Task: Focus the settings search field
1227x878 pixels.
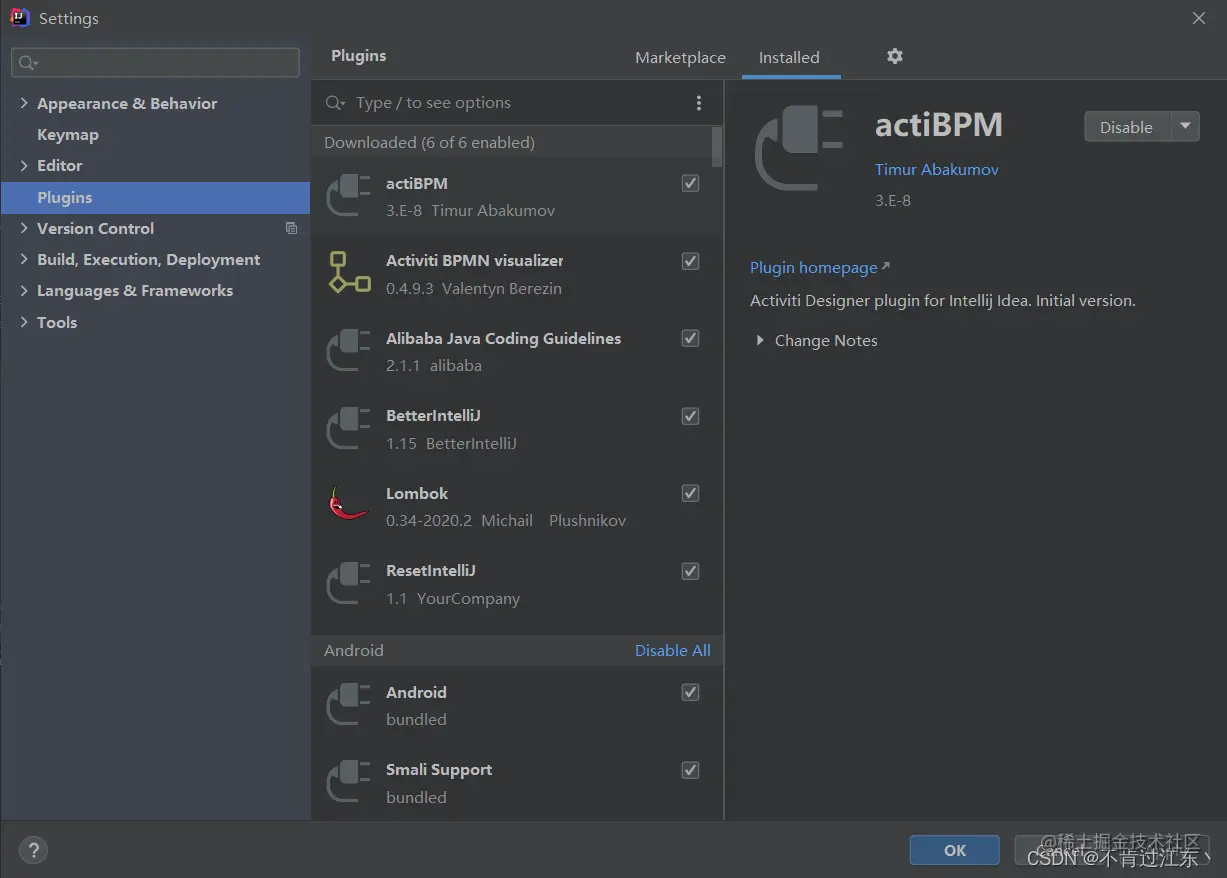Action: pos(155,62)
